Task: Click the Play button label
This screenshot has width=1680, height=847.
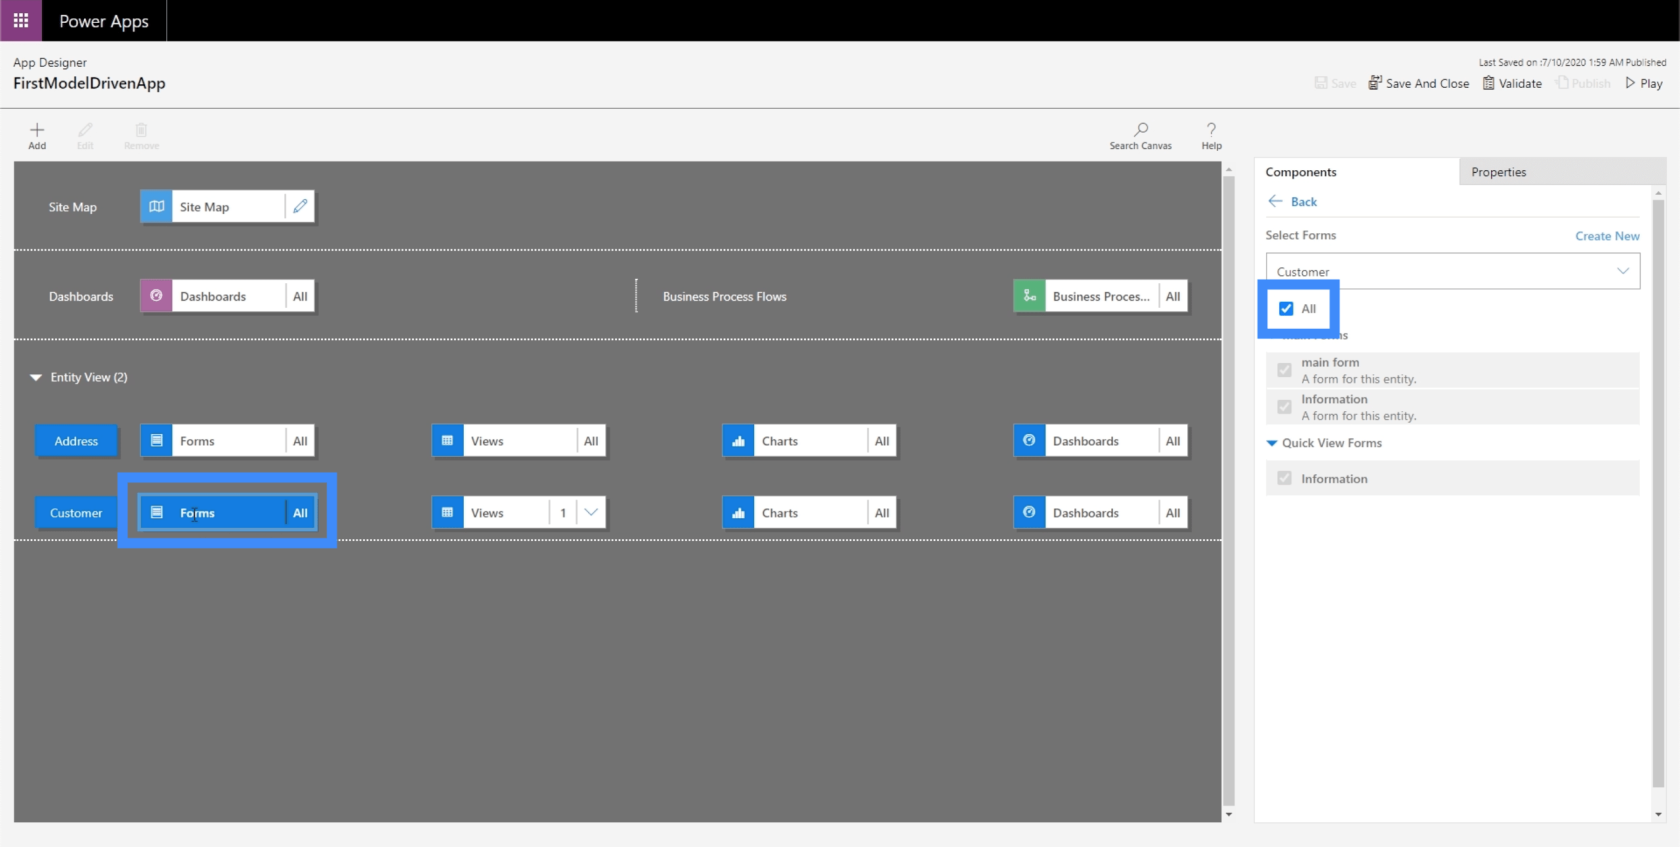Action: (x=1651, y=83)
